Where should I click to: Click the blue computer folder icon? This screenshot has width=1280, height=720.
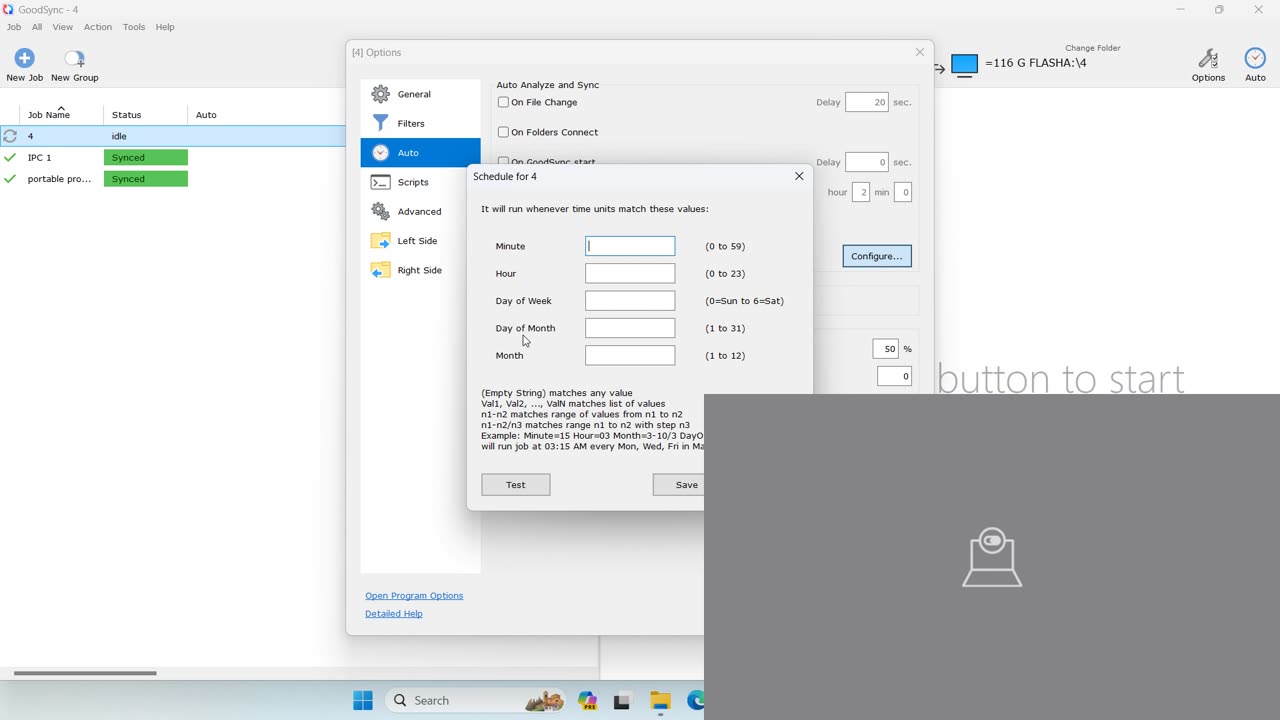(964, 65)
